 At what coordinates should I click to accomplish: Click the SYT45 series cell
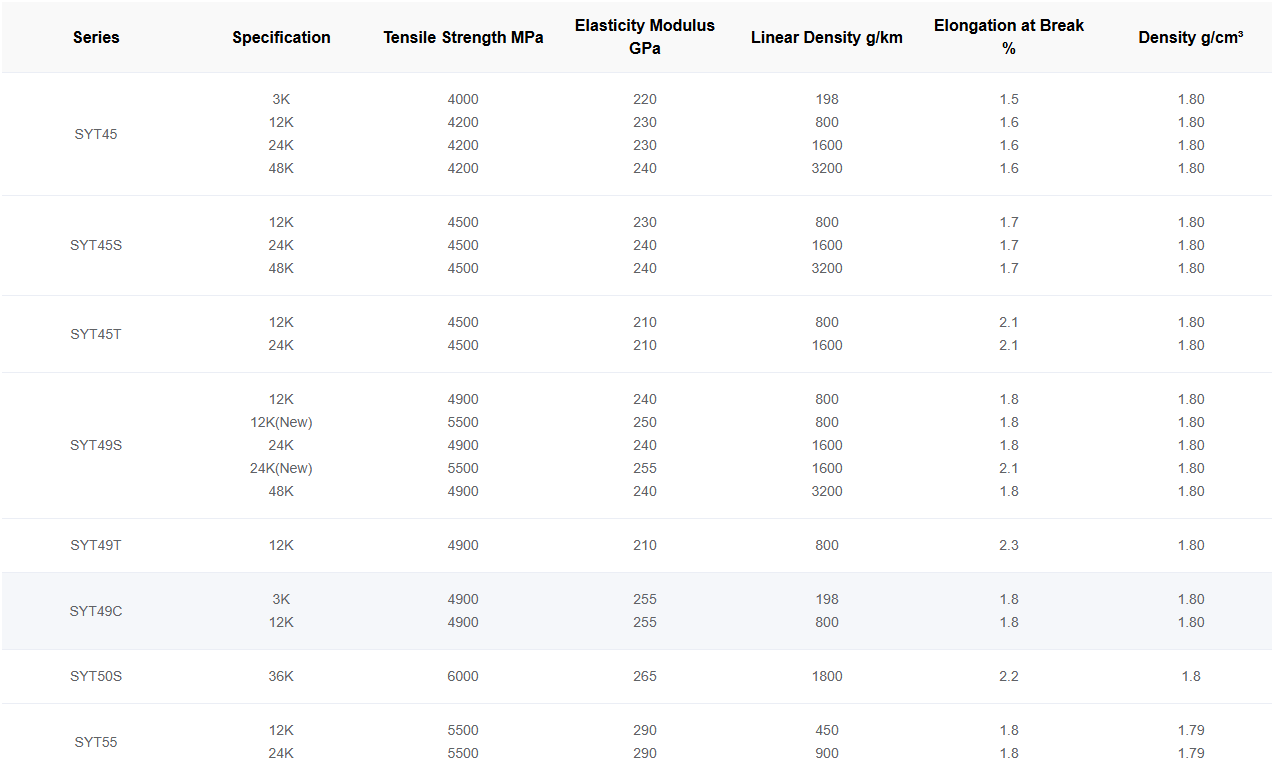(x=96, y=134)
